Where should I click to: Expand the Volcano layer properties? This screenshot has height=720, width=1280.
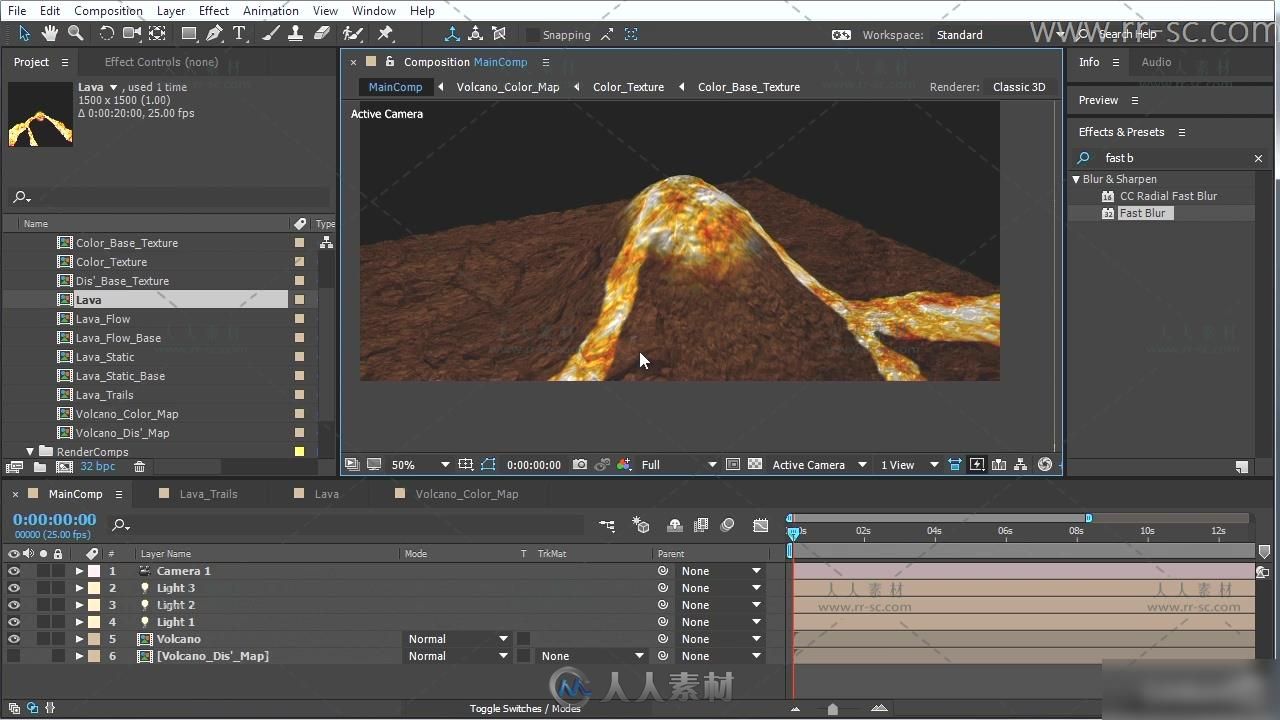coord(79,639)
